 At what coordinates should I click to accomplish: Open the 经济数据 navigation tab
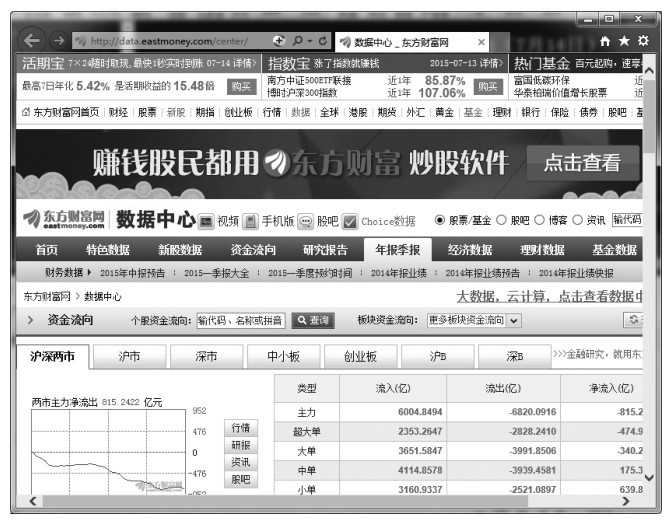pos(470,249)
